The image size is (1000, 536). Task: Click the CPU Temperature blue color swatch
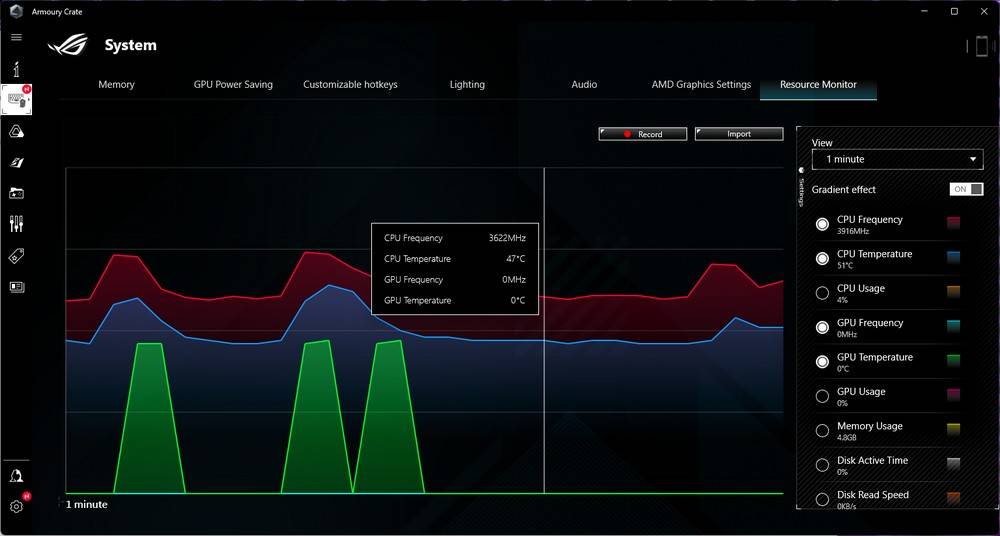pyautogui.click(x=953, y=257)
